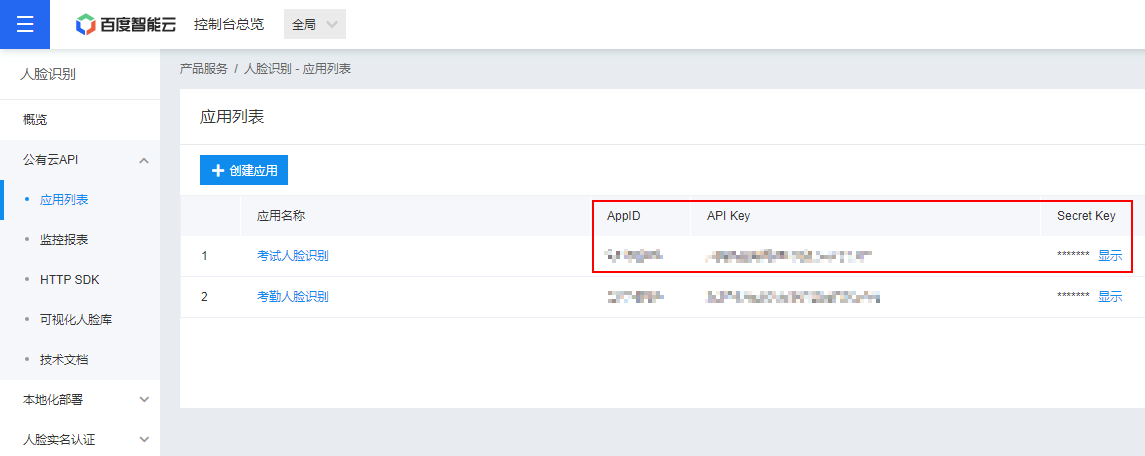1145x456 pixels.
Task: Show Secret Key for 考勤人脸识别
Action: coord(1110,296)
